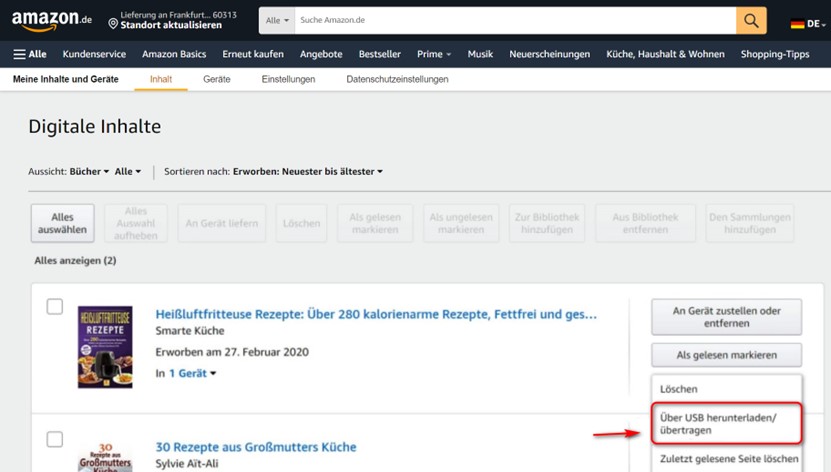Open the Alle filter dropdown next to Bücher
This screenshot has width=831, height=472.
pyautogui.click(x=128, y=172)
